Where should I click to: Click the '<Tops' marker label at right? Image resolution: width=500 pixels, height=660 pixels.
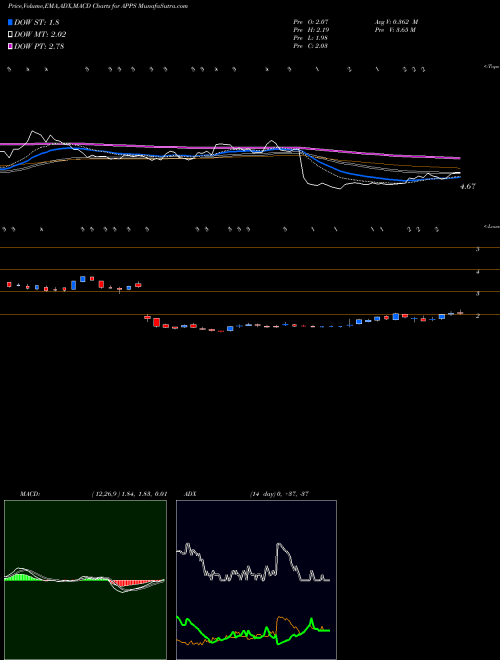(491, 67)
